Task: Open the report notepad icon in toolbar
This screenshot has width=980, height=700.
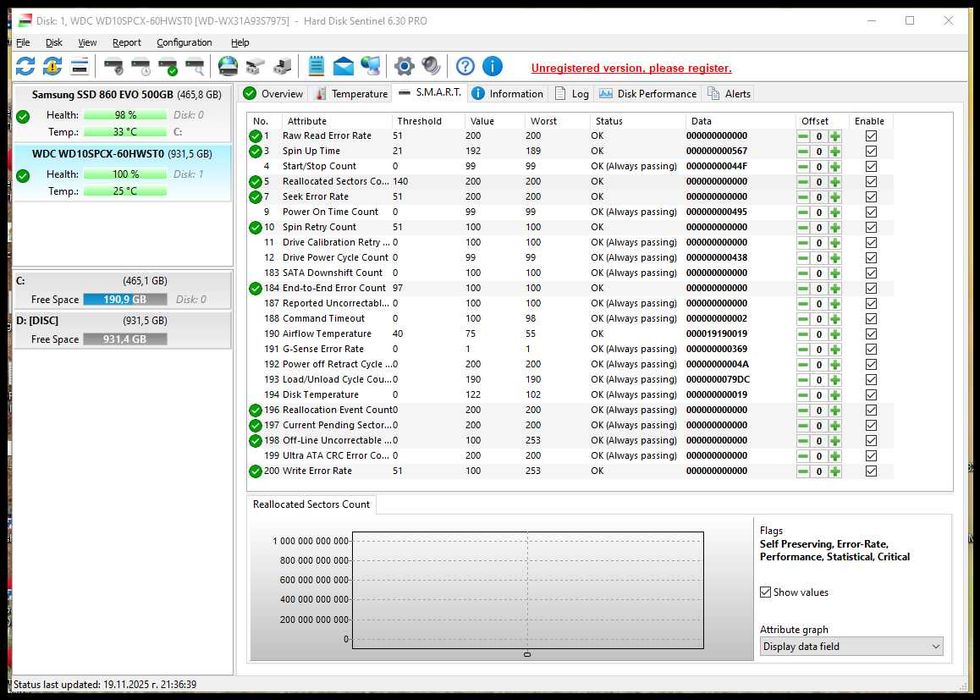Action: 316,66
